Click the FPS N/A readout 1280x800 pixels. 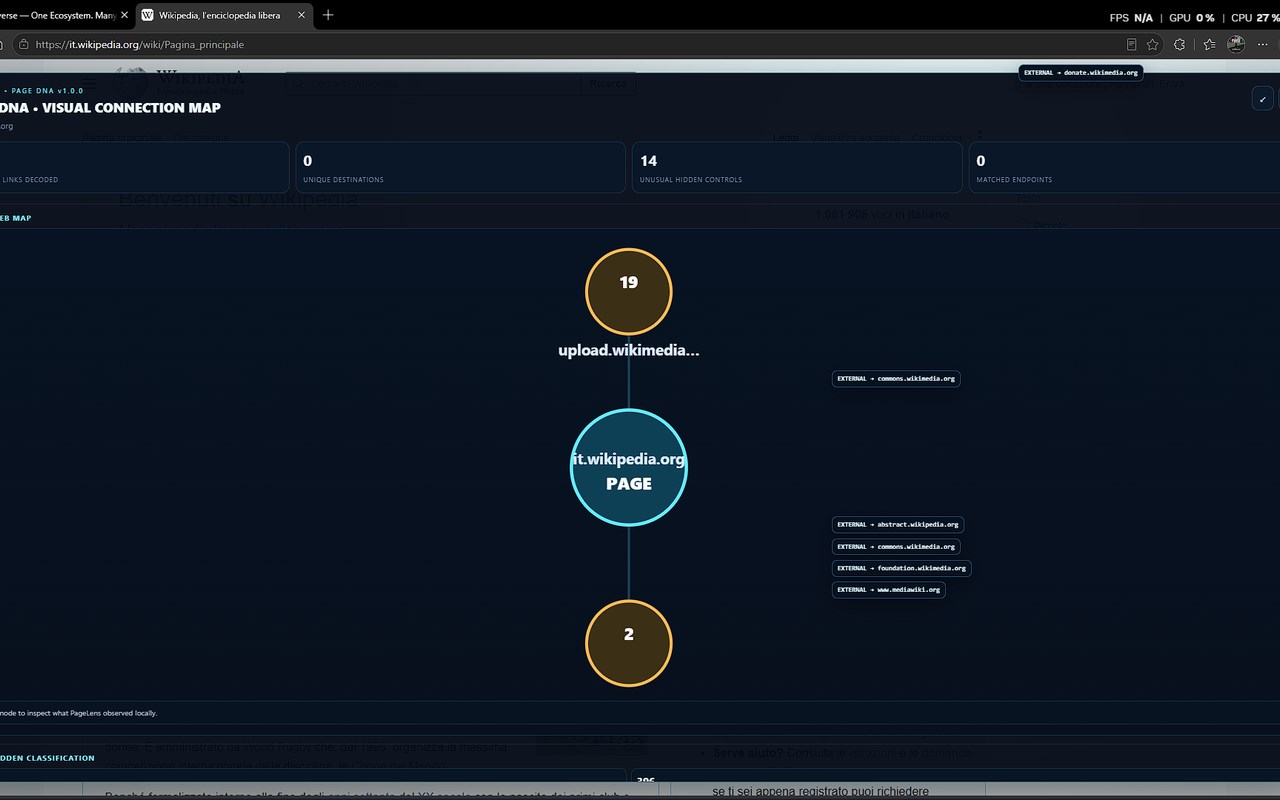point(1131,17)
